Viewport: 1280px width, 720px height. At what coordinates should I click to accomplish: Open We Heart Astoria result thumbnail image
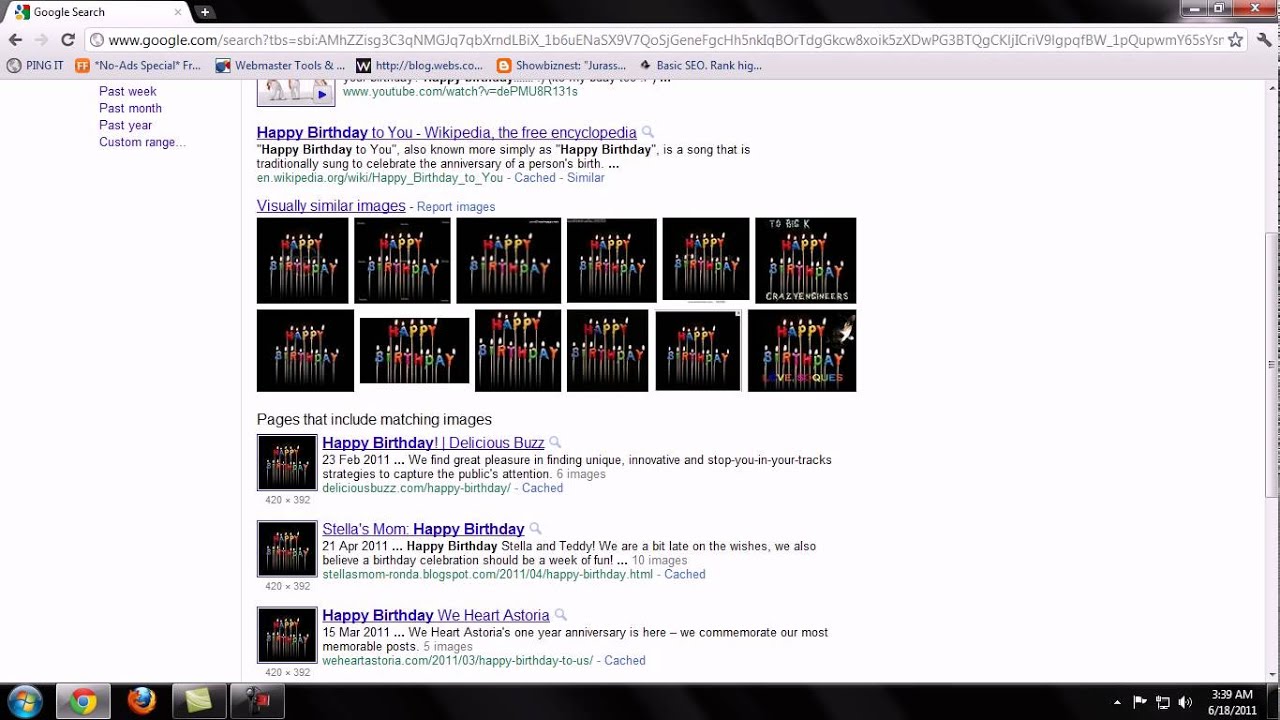tap(287, 635)
